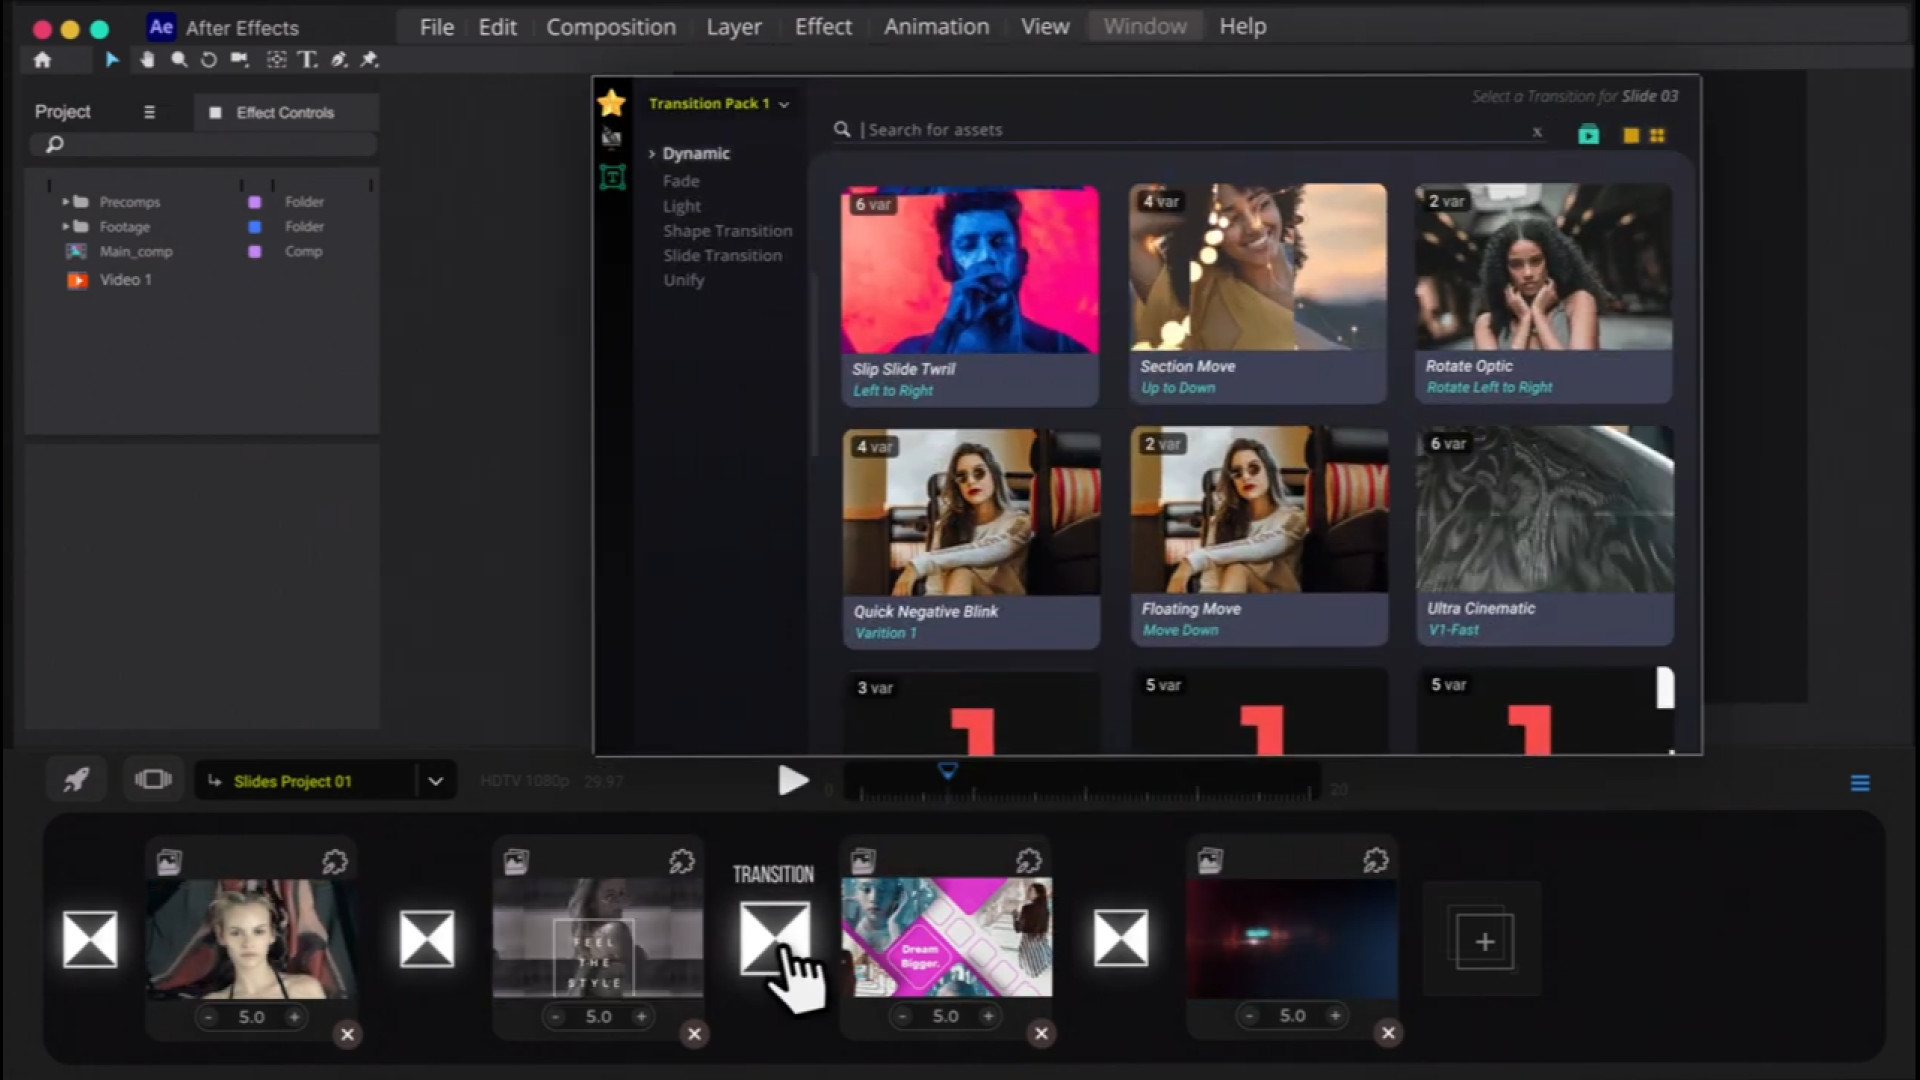Screen dimensions: 1920x1080
Task: Switch to grid view of transitions
Action: 1659,134
